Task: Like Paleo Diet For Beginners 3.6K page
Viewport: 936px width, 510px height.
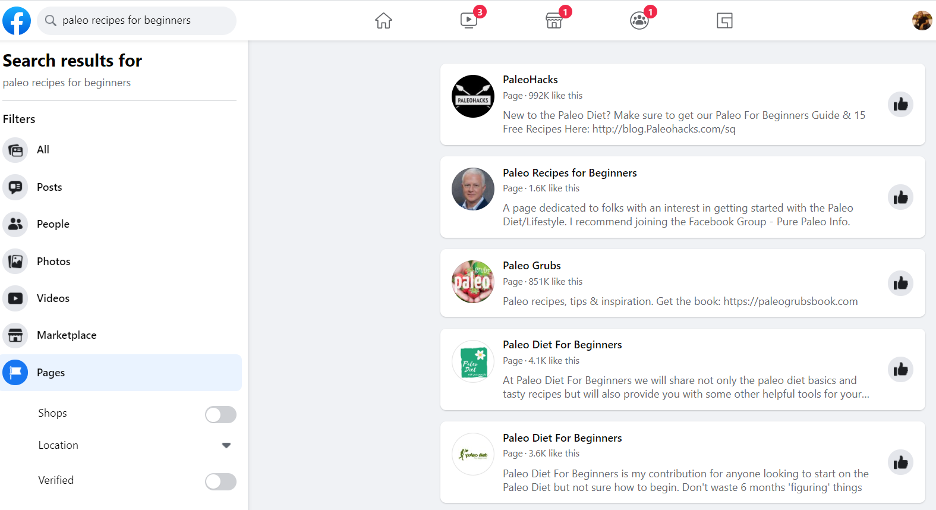Action: pyautogui.click(x=900, y=462)
